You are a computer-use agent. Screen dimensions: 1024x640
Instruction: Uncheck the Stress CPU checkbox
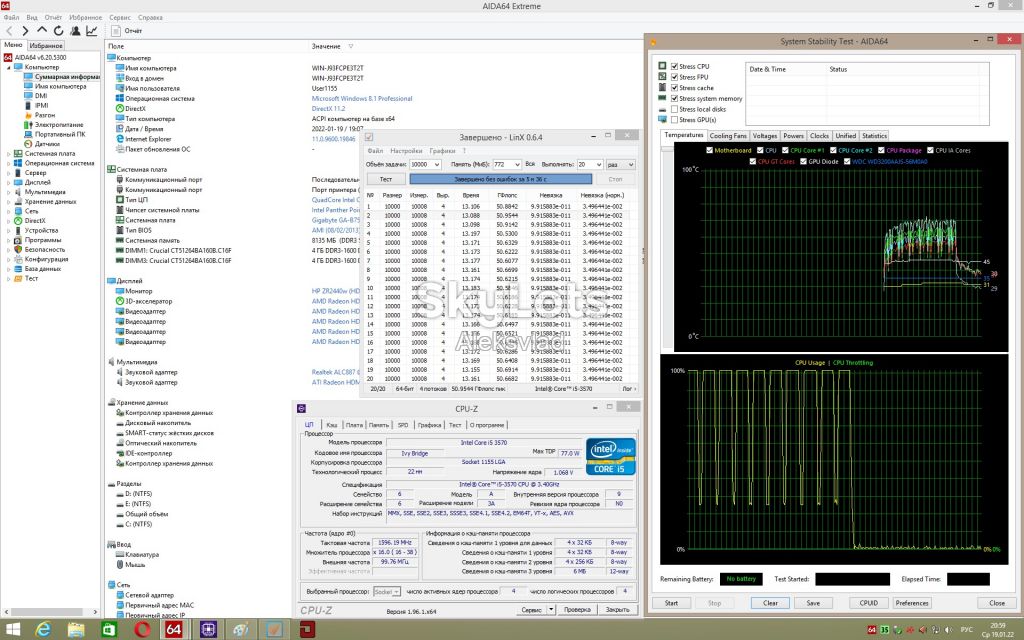pos(675,67)
